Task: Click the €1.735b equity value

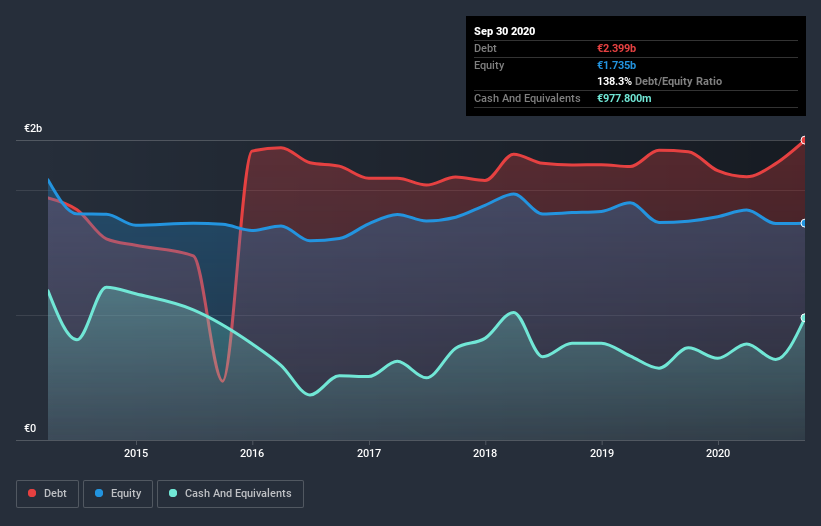Action: point(616,65)
